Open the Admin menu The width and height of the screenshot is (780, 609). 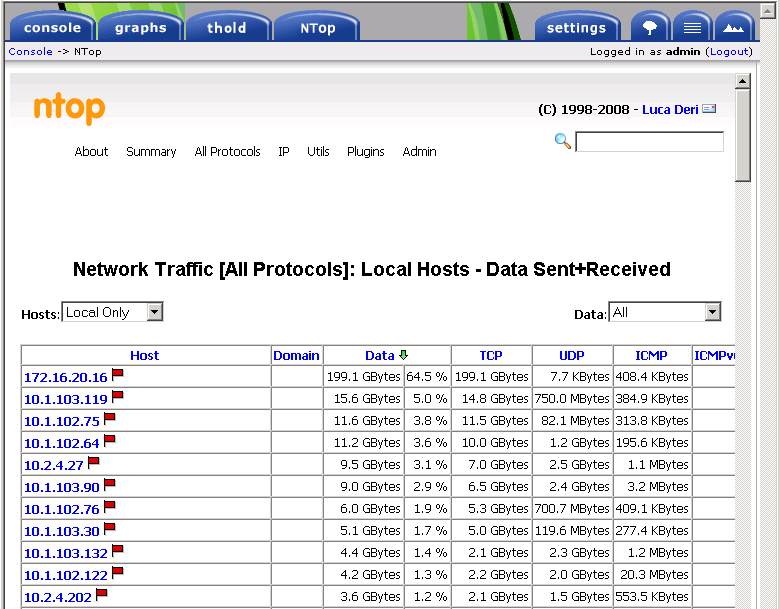click(419, 151)
